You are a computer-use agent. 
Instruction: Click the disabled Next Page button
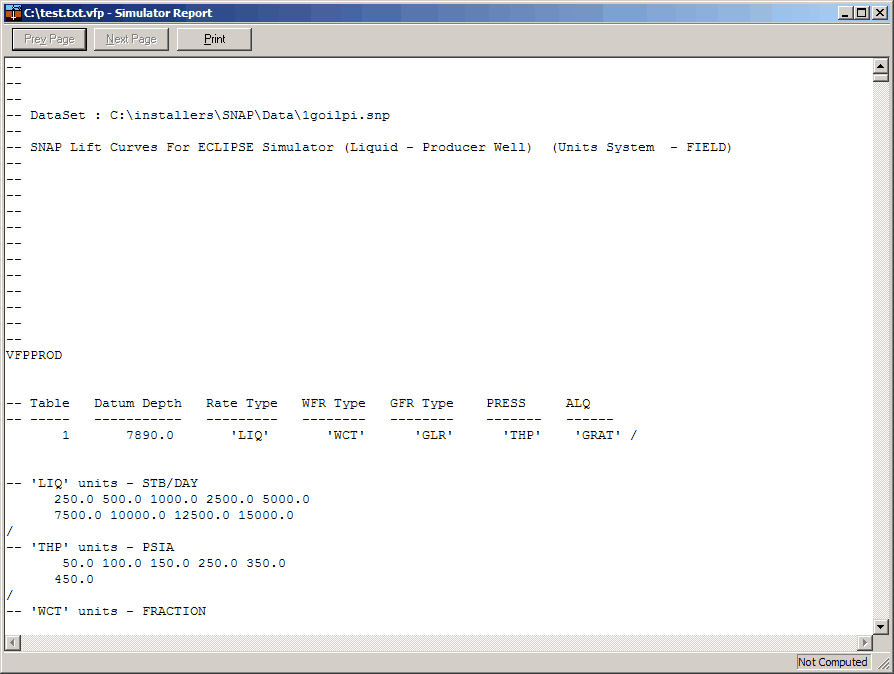pos(130,39)
